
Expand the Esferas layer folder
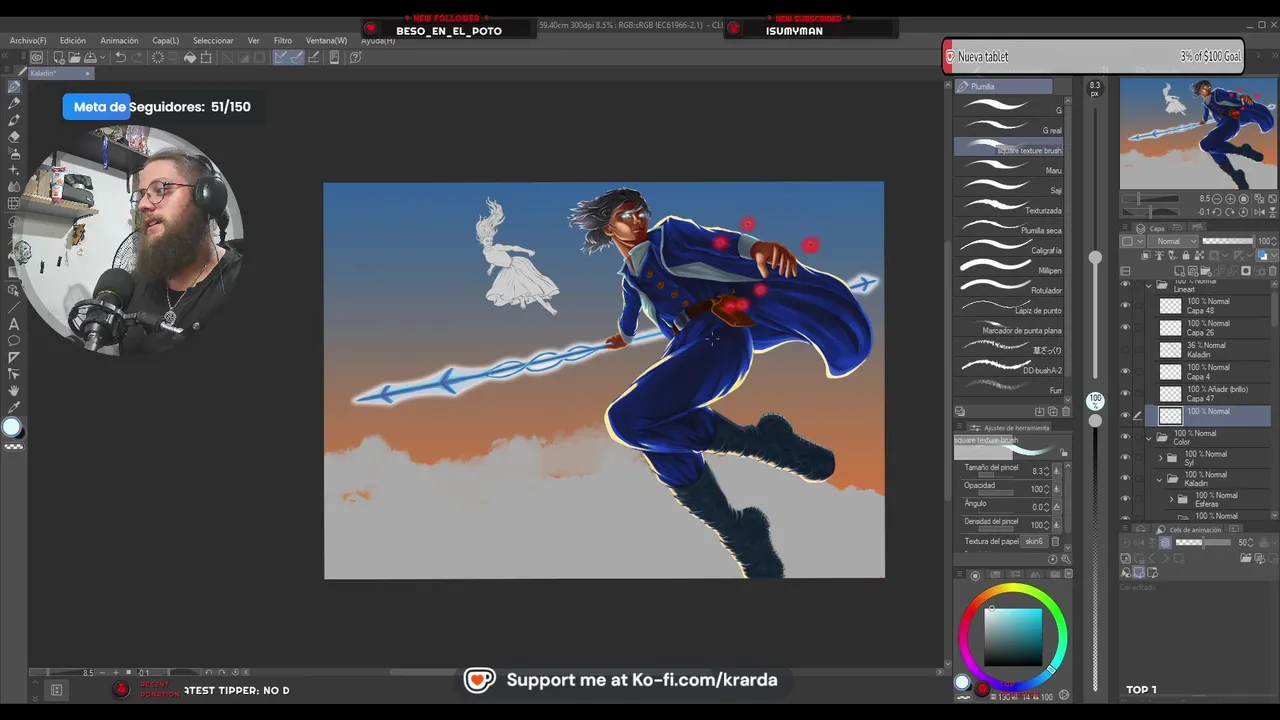pyautogui.click(x=1171, y=500)
